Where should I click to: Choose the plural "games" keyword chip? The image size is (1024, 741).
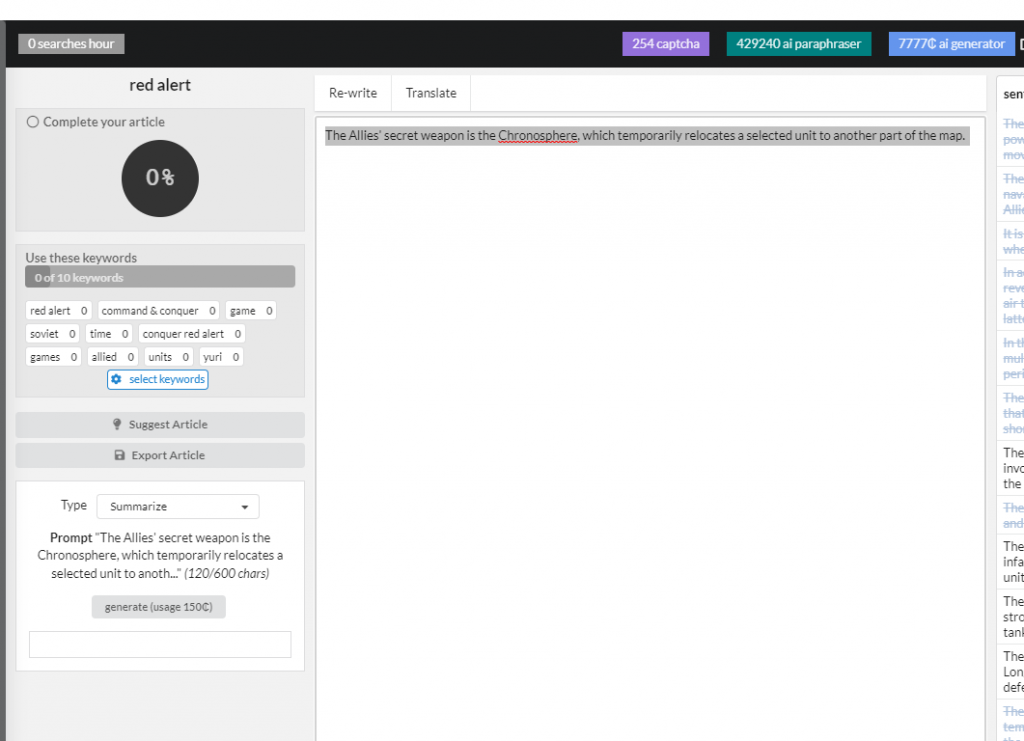tap(54, 356)
